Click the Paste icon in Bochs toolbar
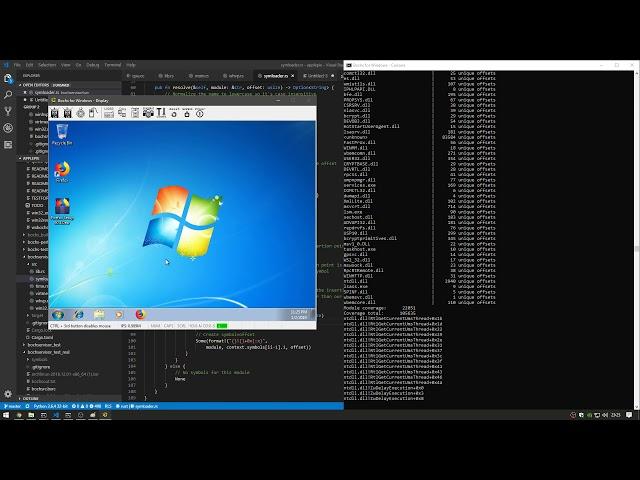 coord(135,113)
